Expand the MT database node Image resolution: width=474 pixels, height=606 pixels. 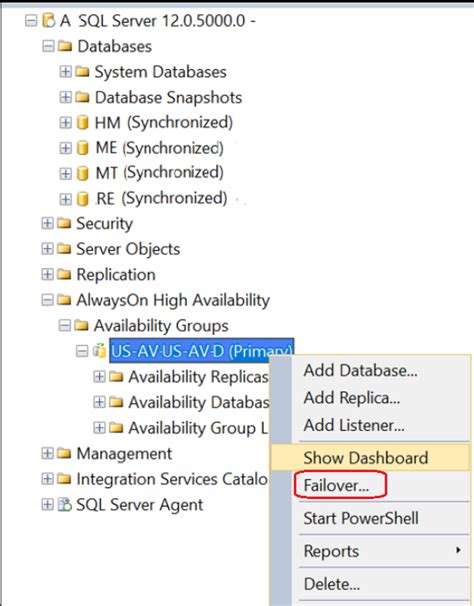coord(65,174)
